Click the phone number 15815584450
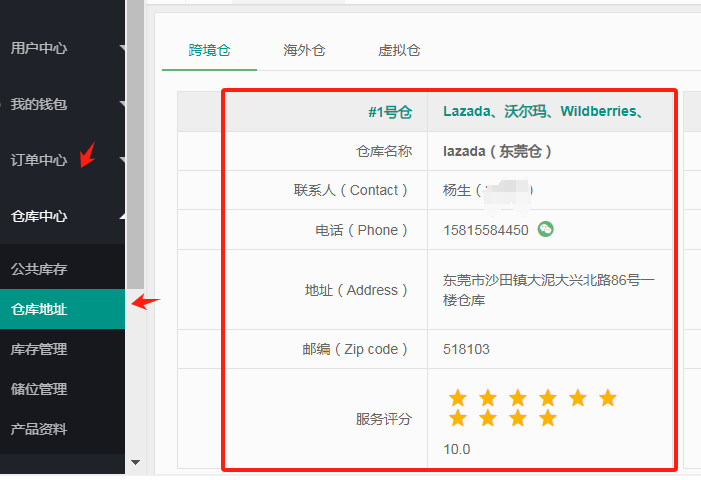Screen dimensions: 701x480 [486, 230]
